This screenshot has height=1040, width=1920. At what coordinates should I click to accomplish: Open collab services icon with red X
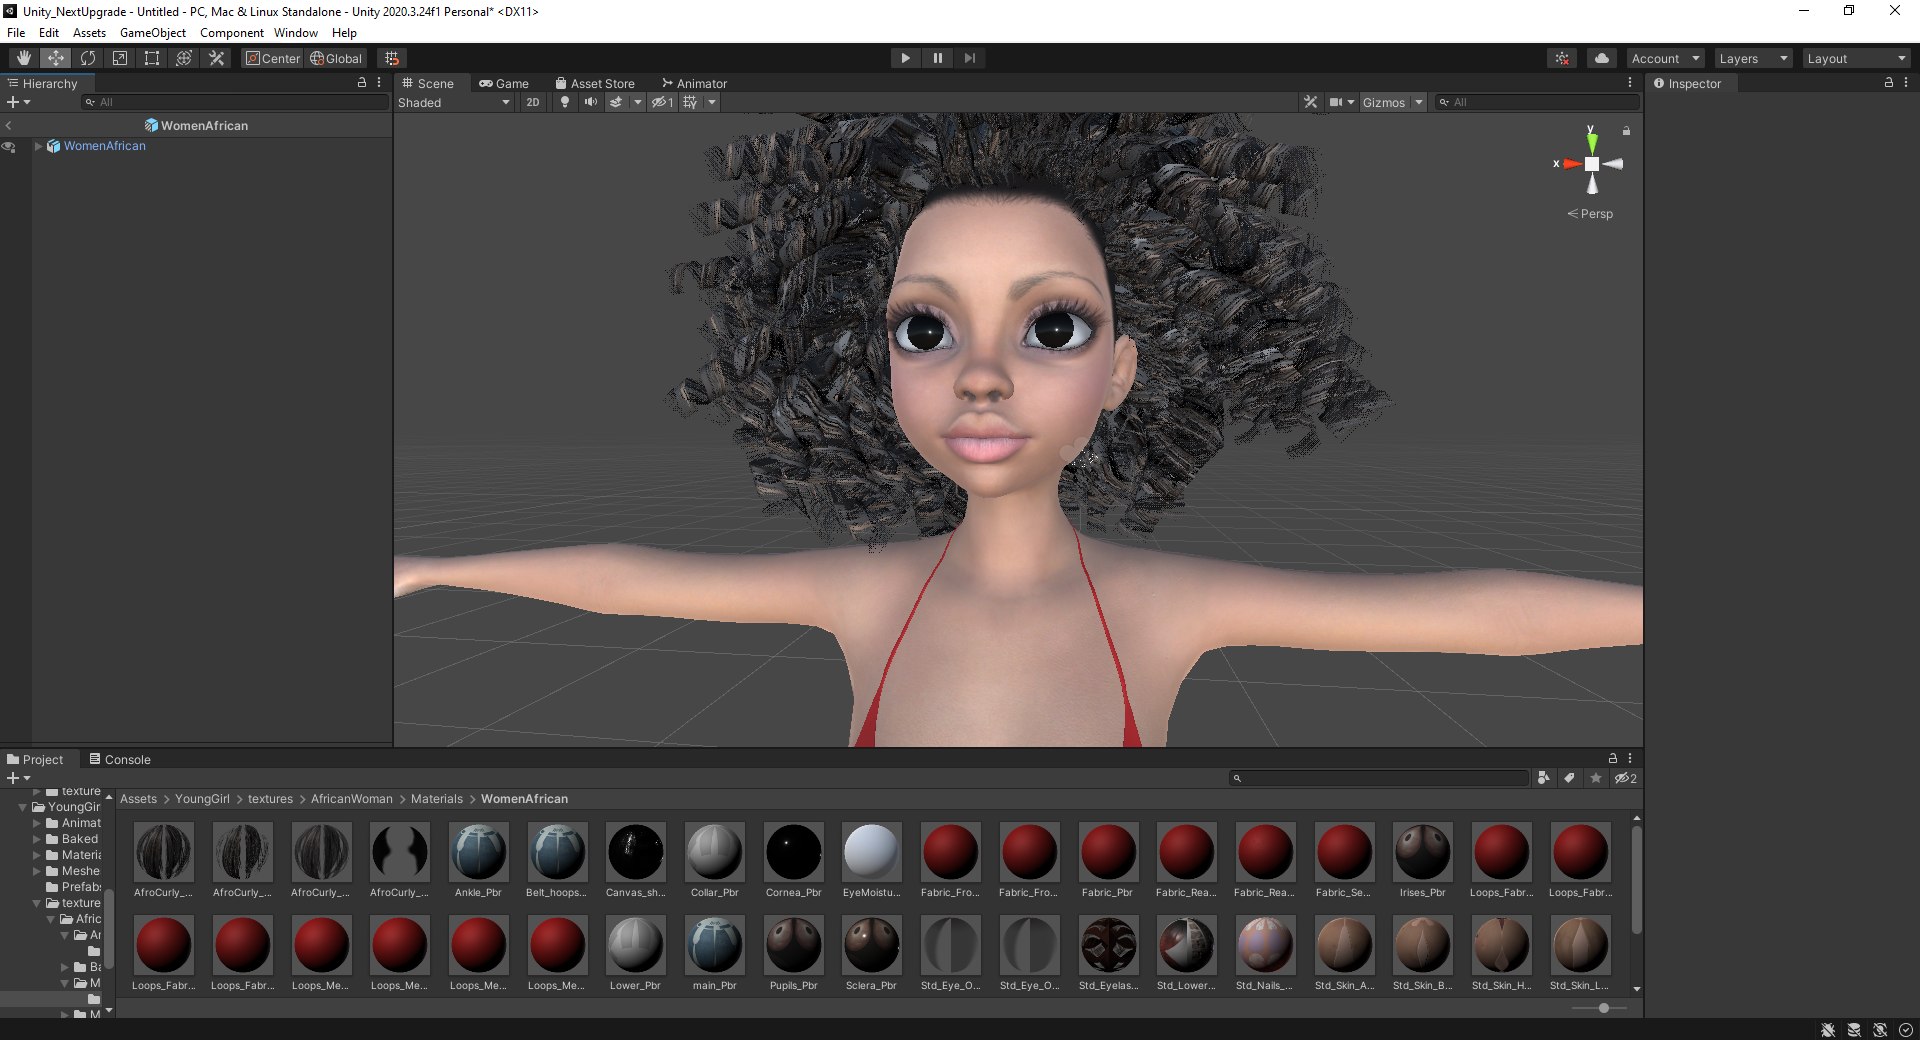(1562, 58)
